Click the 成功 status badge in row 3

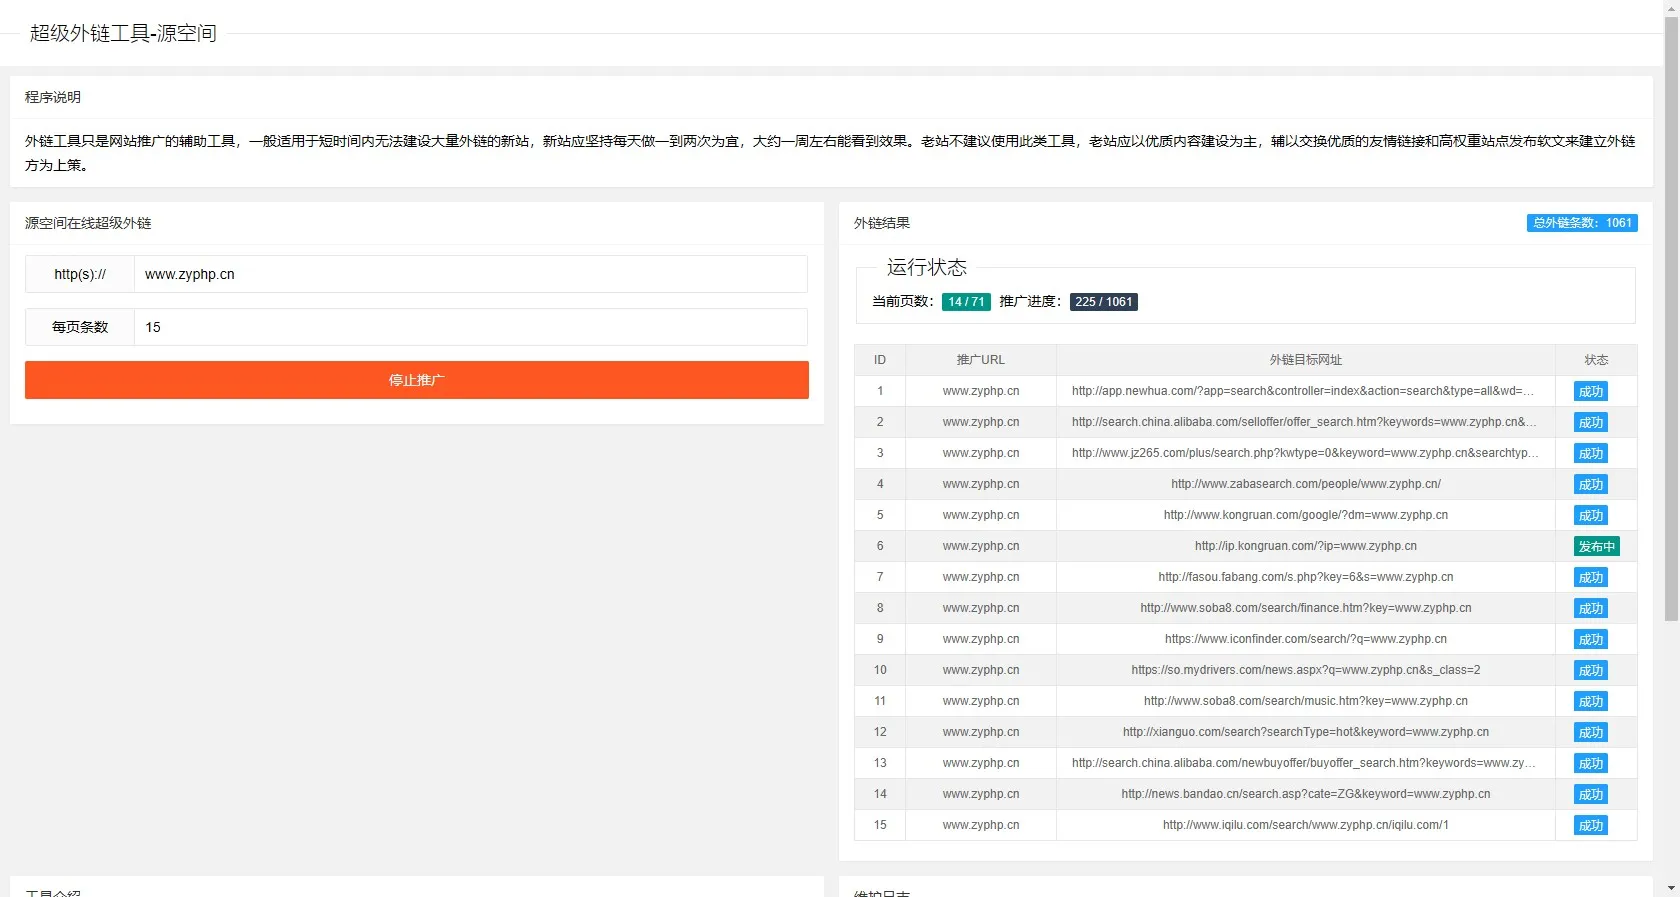point(1591,454)
